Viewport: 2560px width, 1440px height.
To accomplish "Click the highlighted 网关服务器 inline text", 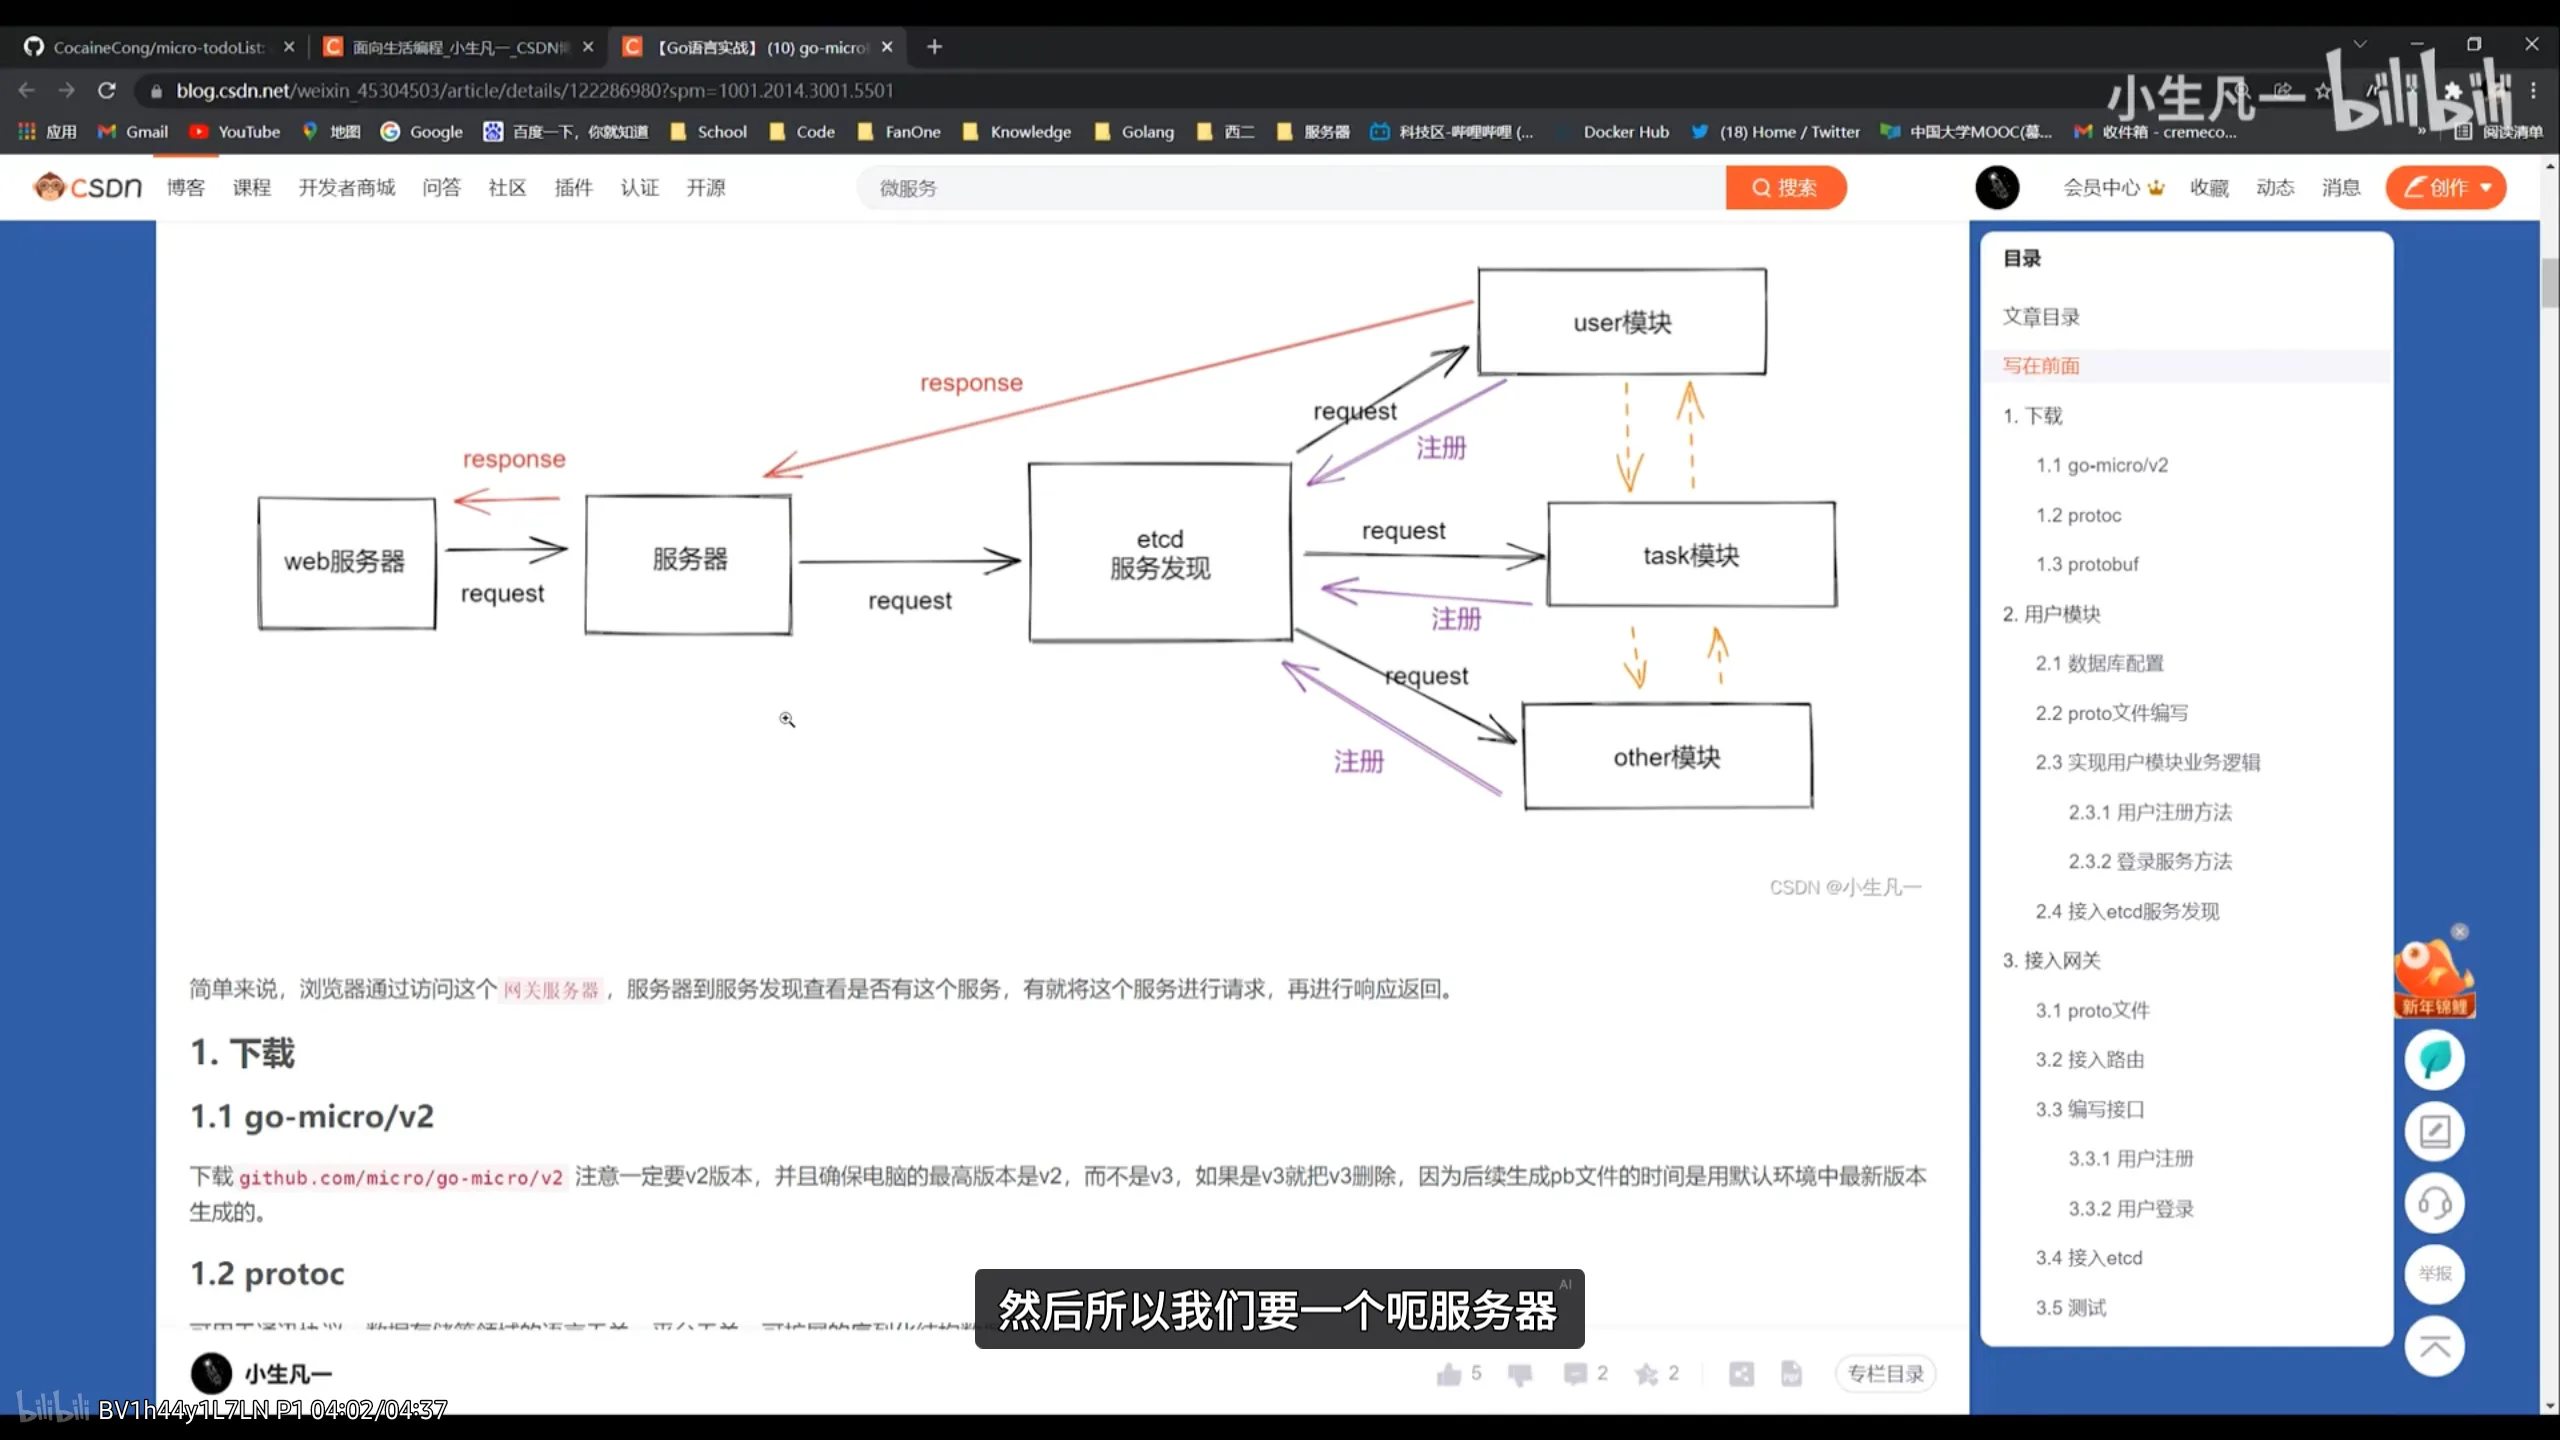I will tap(551, 989).
